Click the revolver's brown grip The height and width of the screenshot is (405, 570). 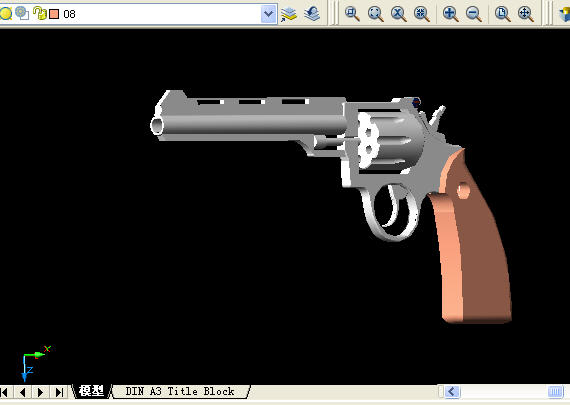[x=473, y=247]
